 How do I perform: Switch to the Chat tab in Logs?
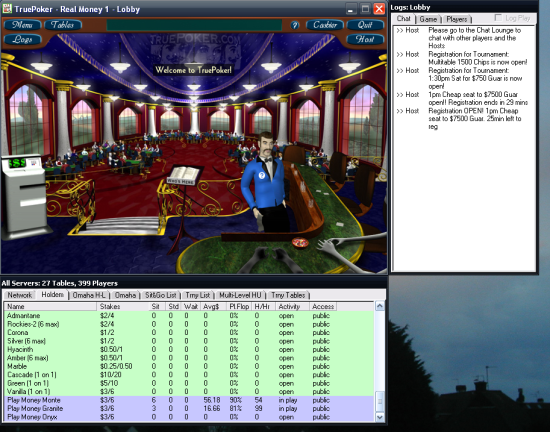(x=404, y=19)
